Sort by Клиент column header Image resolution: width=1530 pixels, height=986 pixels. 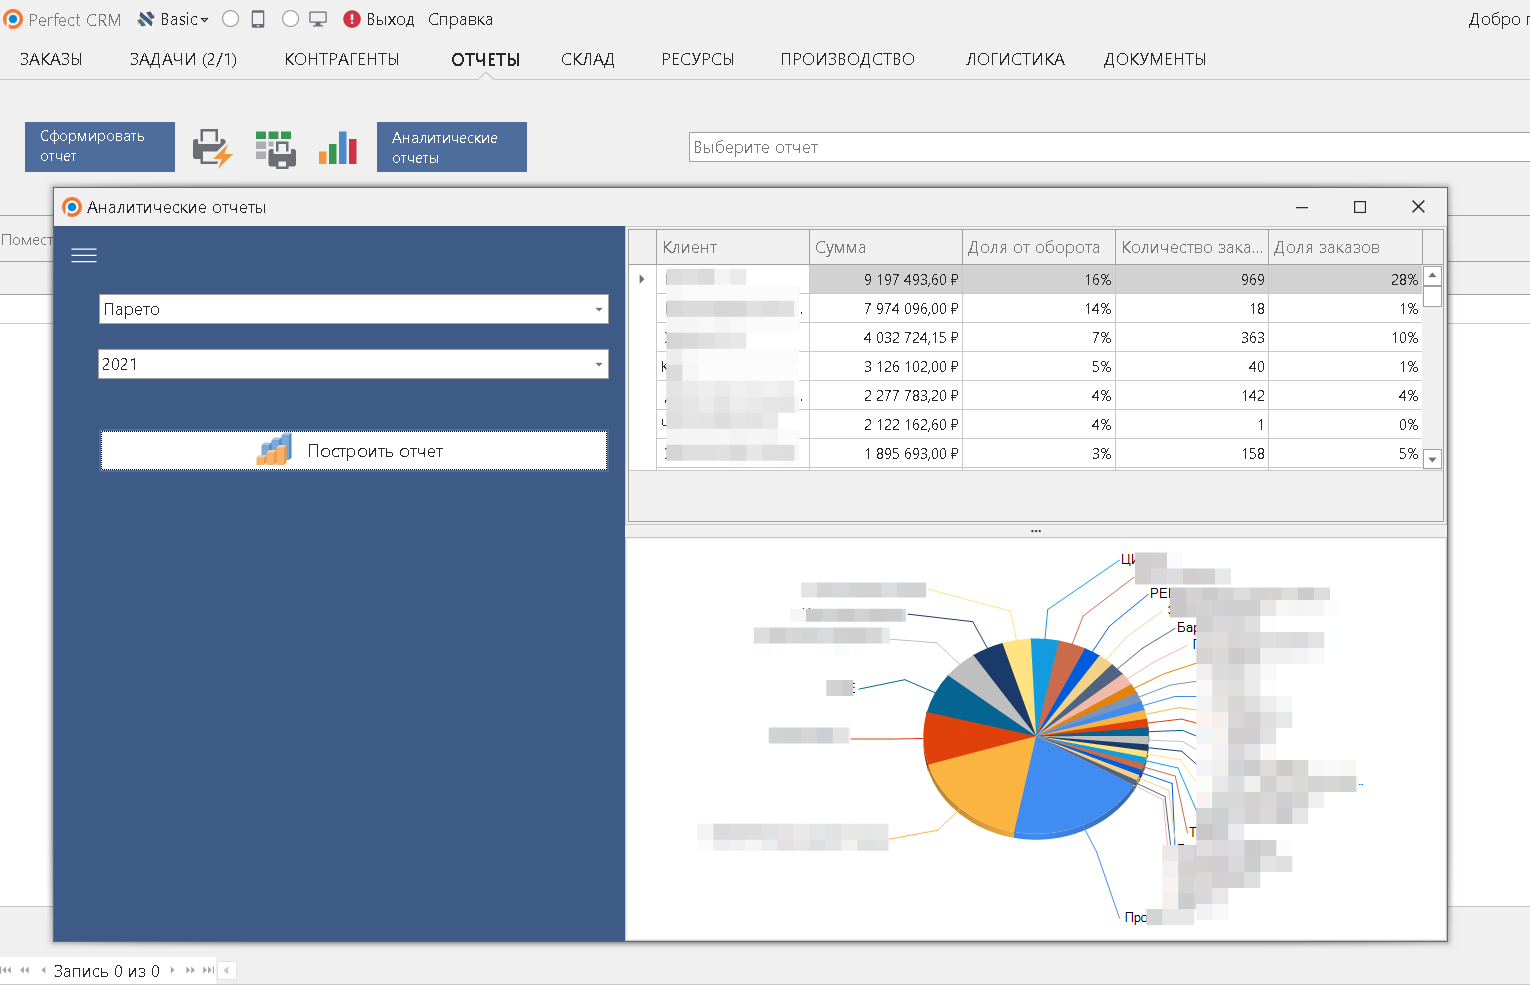(x=733, y=247)
